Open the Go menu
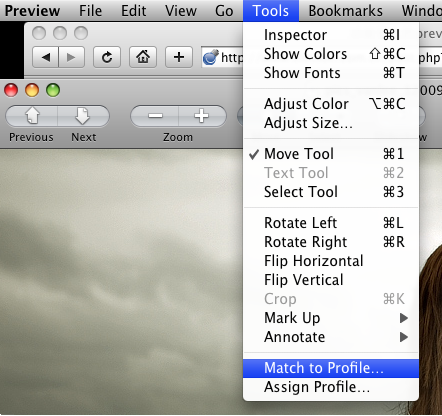The image size is (442, 416). coord(224,11)
